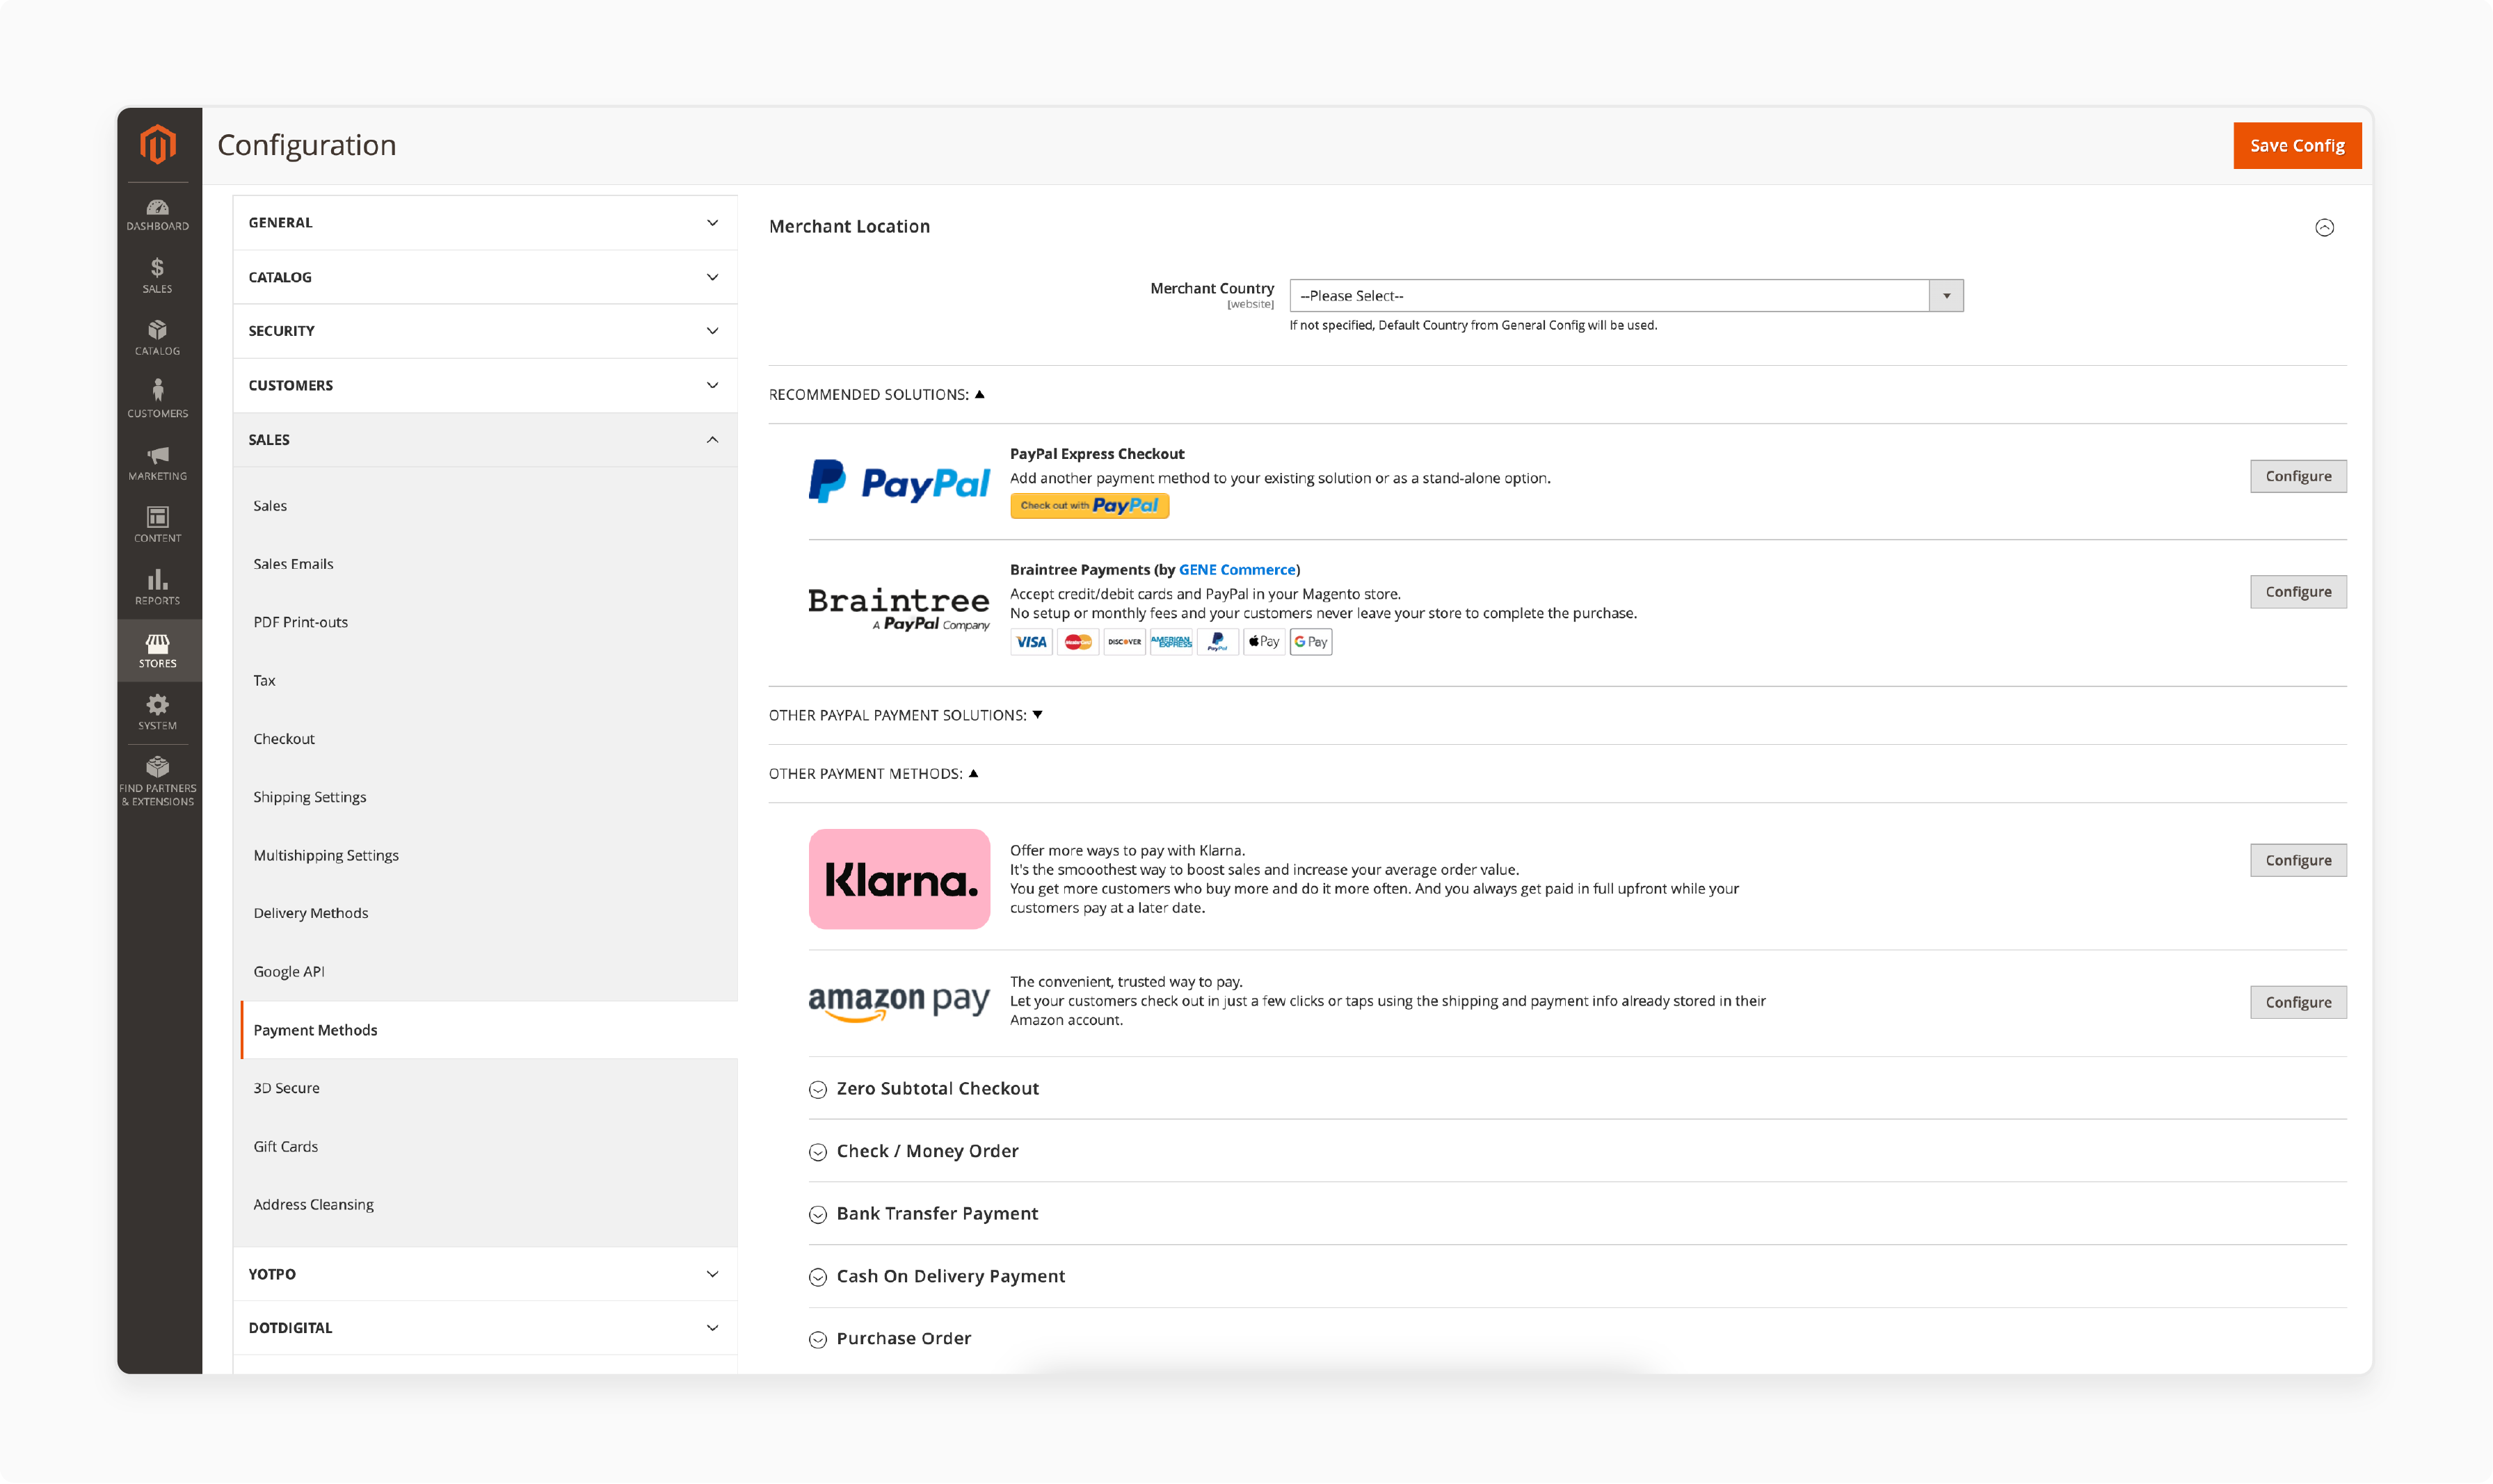Select Payment Methods menu item

click(489, 1030)
